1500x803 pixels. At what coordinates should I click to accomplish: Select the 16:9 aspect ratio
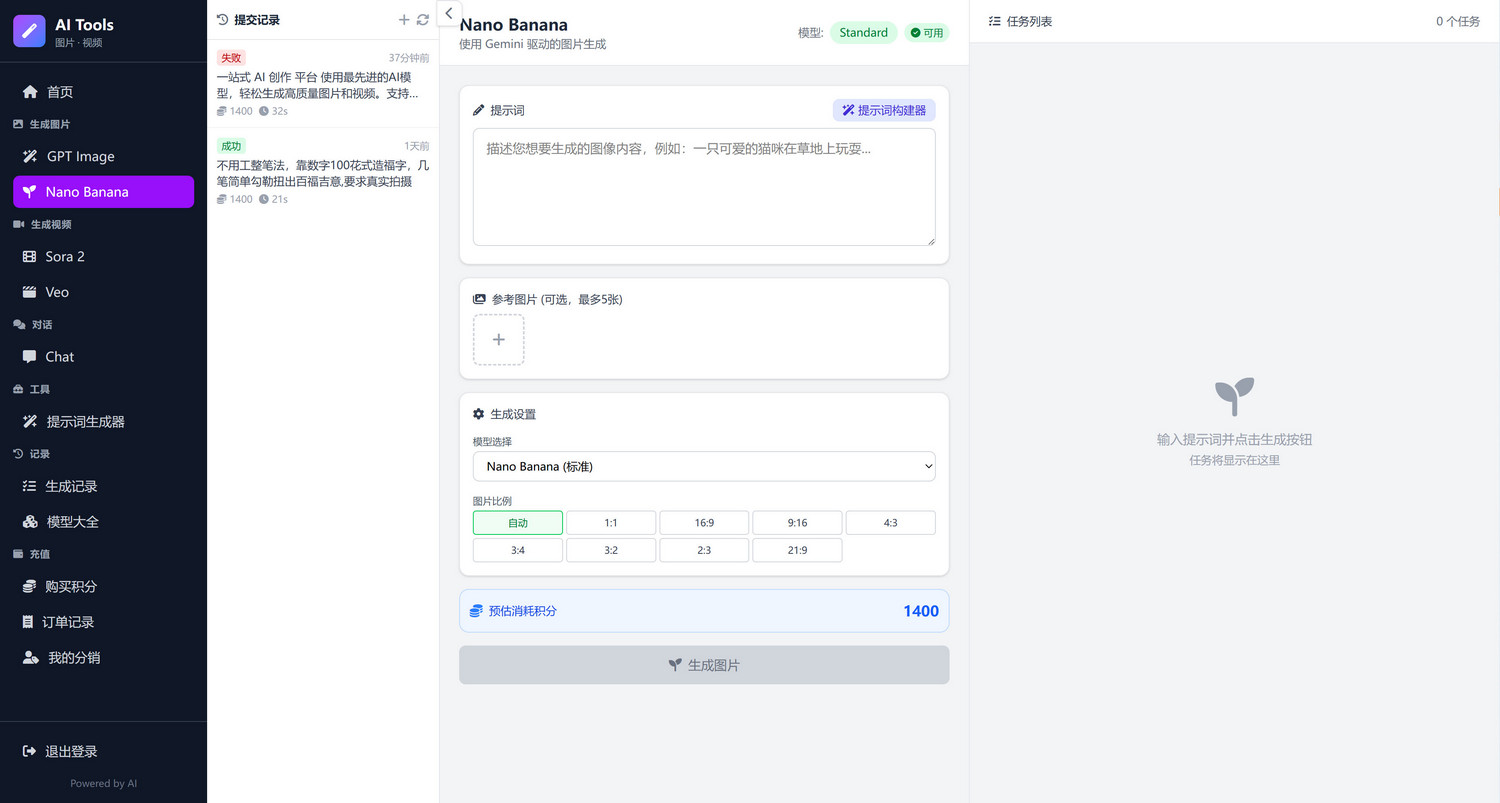tap(704, 523)
